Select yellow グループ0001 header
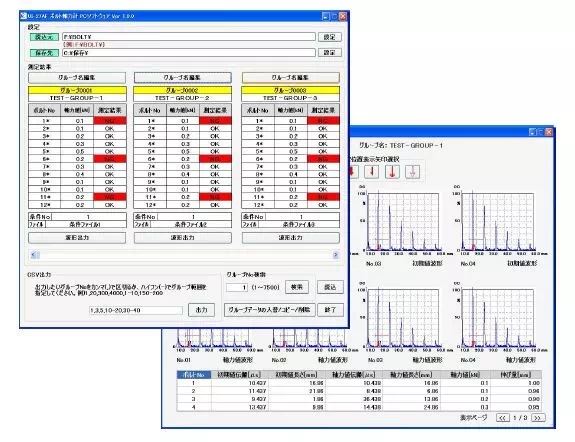The width and height of the screenshot is (575, 442). [77, 90]
